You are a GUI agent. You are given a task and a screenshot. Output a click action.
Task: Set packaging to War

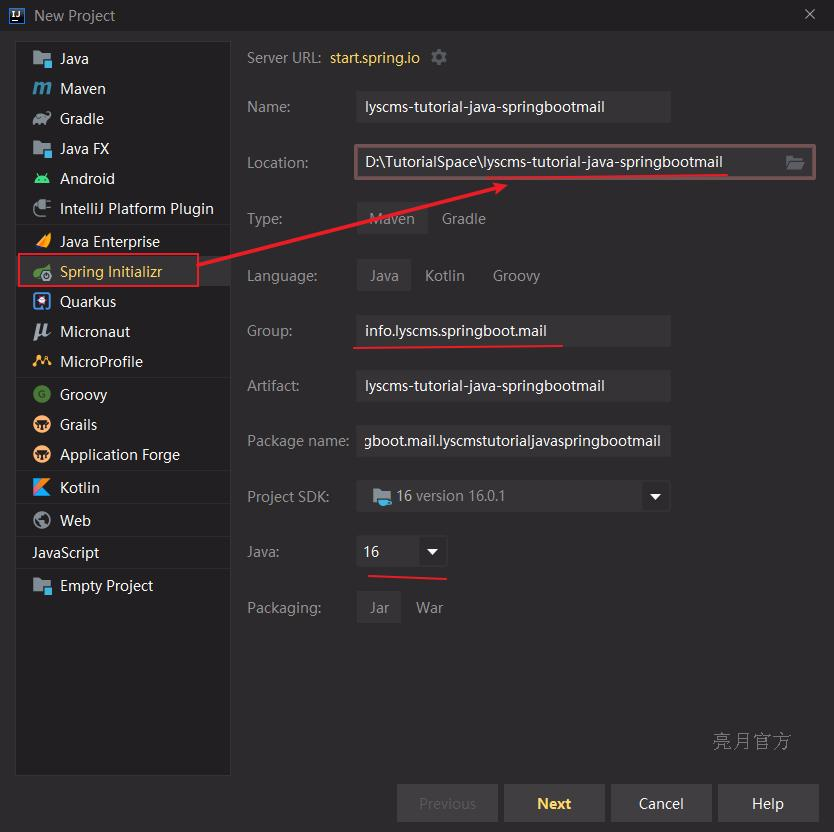click(429, 608)
